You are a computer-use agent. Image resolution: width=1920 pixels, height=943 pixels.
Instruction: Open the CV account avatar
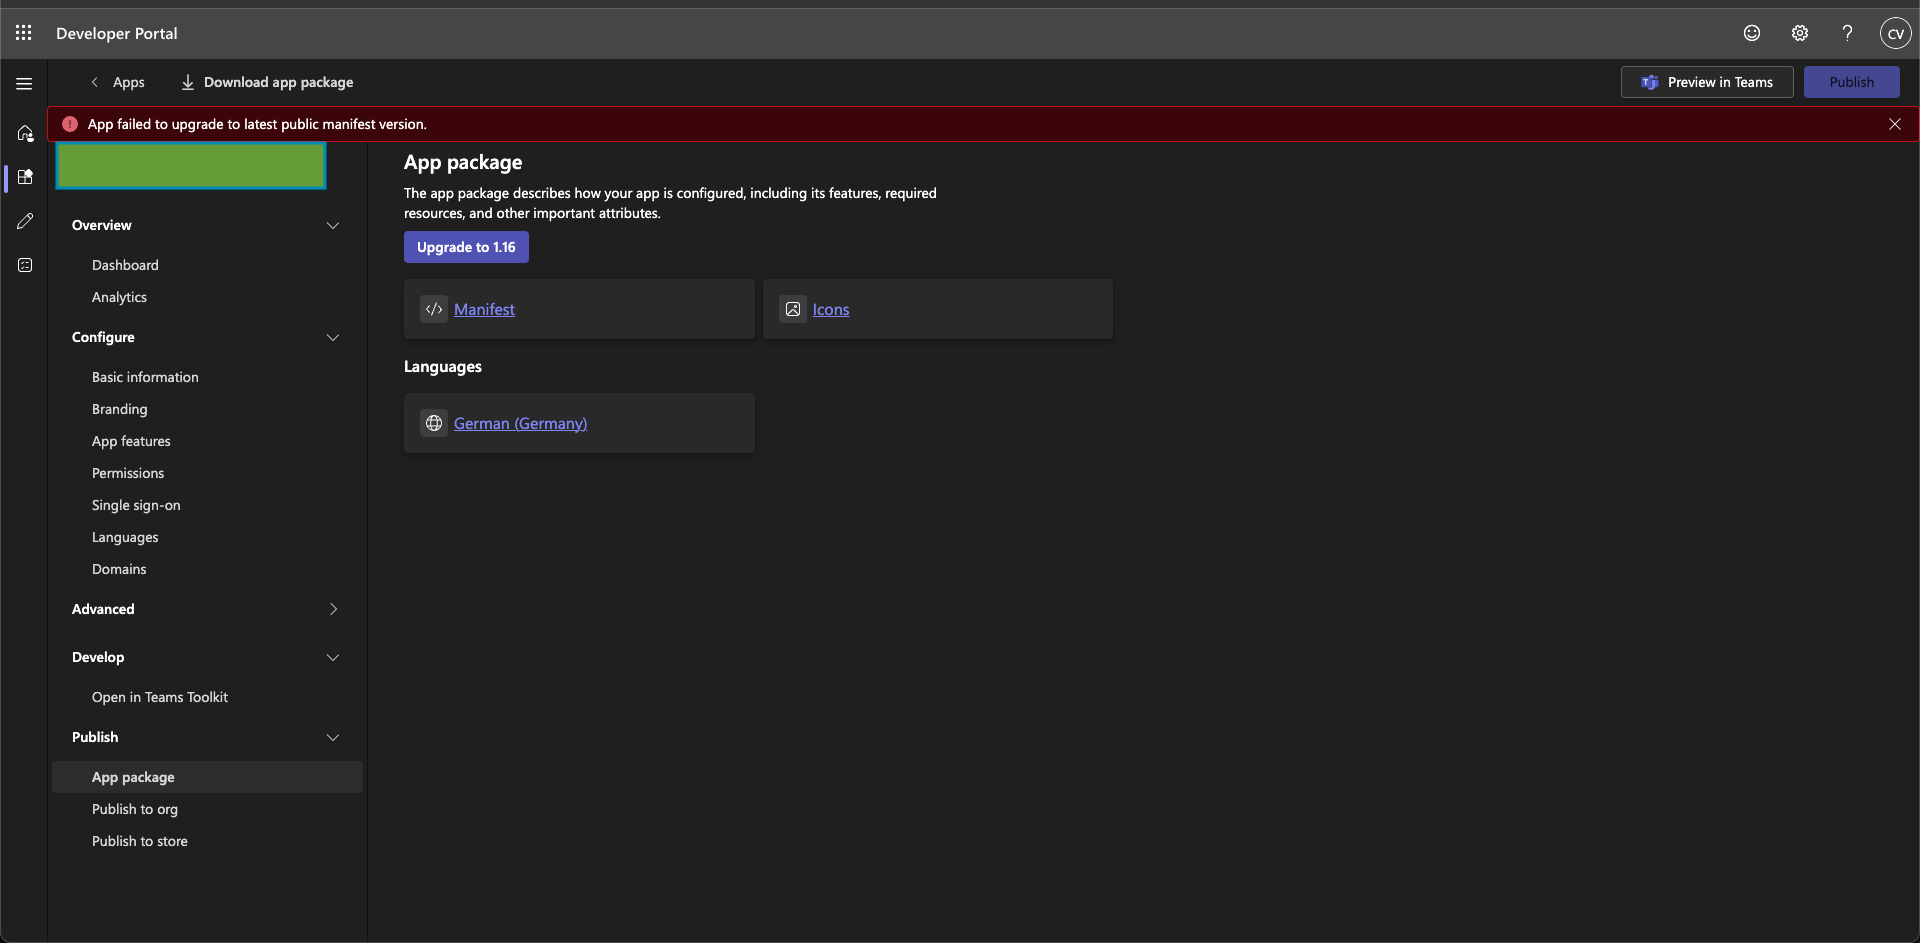click(1895, 33)
